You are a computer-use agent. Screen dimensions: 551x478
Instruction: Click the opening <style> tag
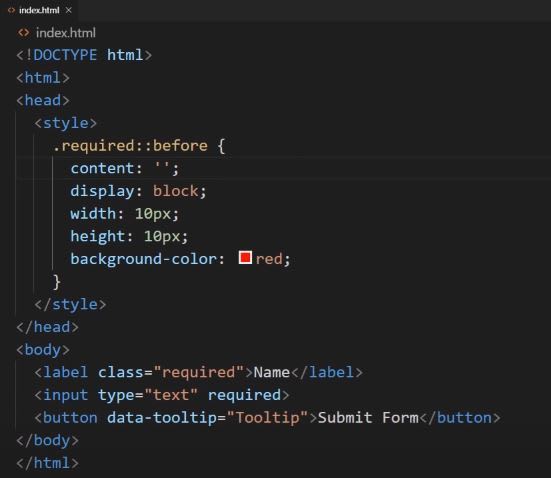click(x=65, y=123)
